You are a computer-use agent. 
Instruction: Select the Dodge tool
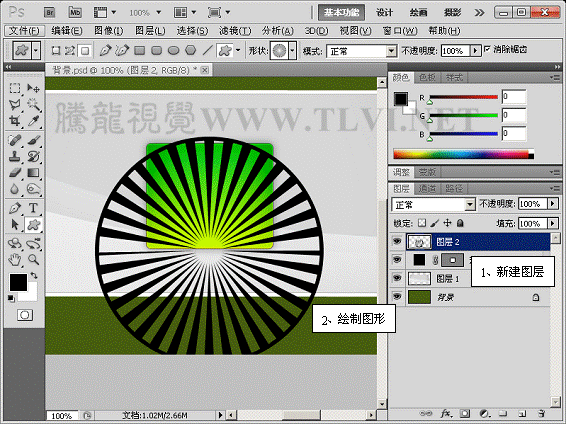(x=33, y=189)
